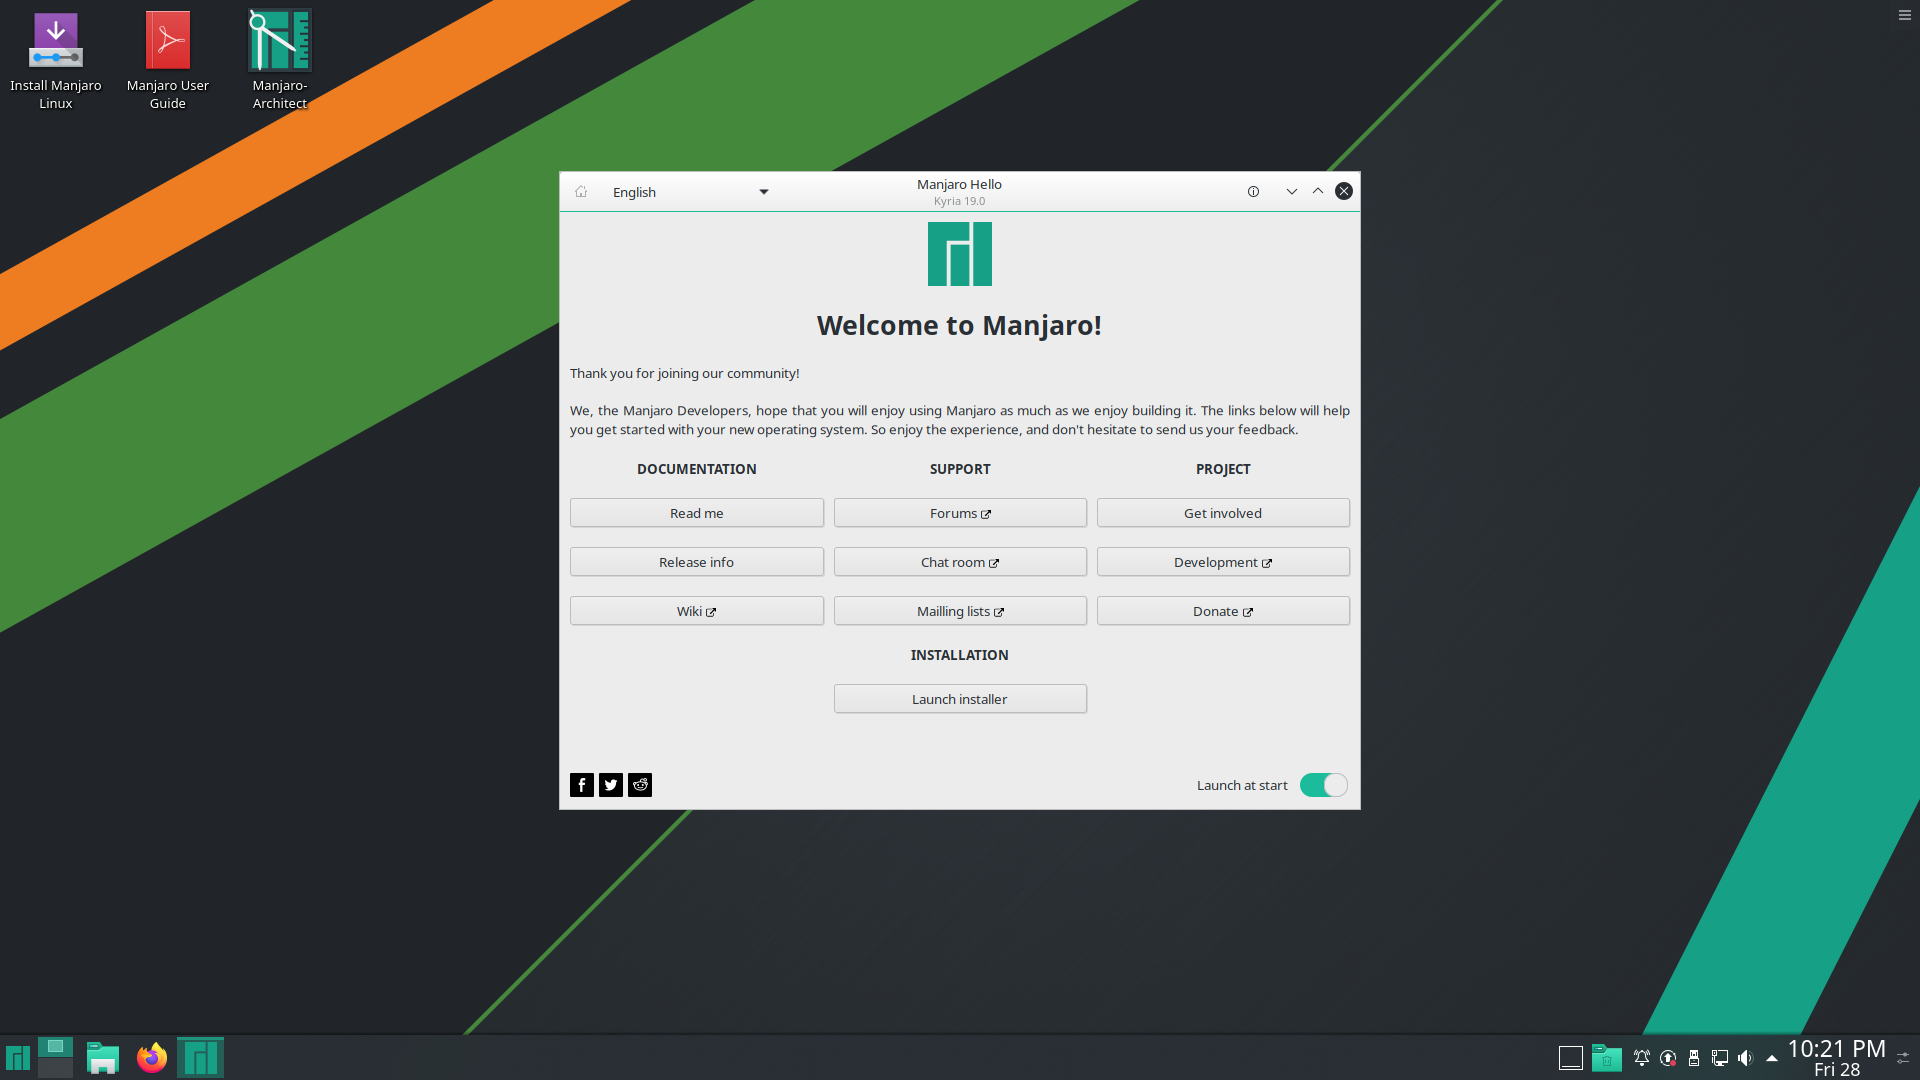Open the audio volume tray icon

1746,1058
